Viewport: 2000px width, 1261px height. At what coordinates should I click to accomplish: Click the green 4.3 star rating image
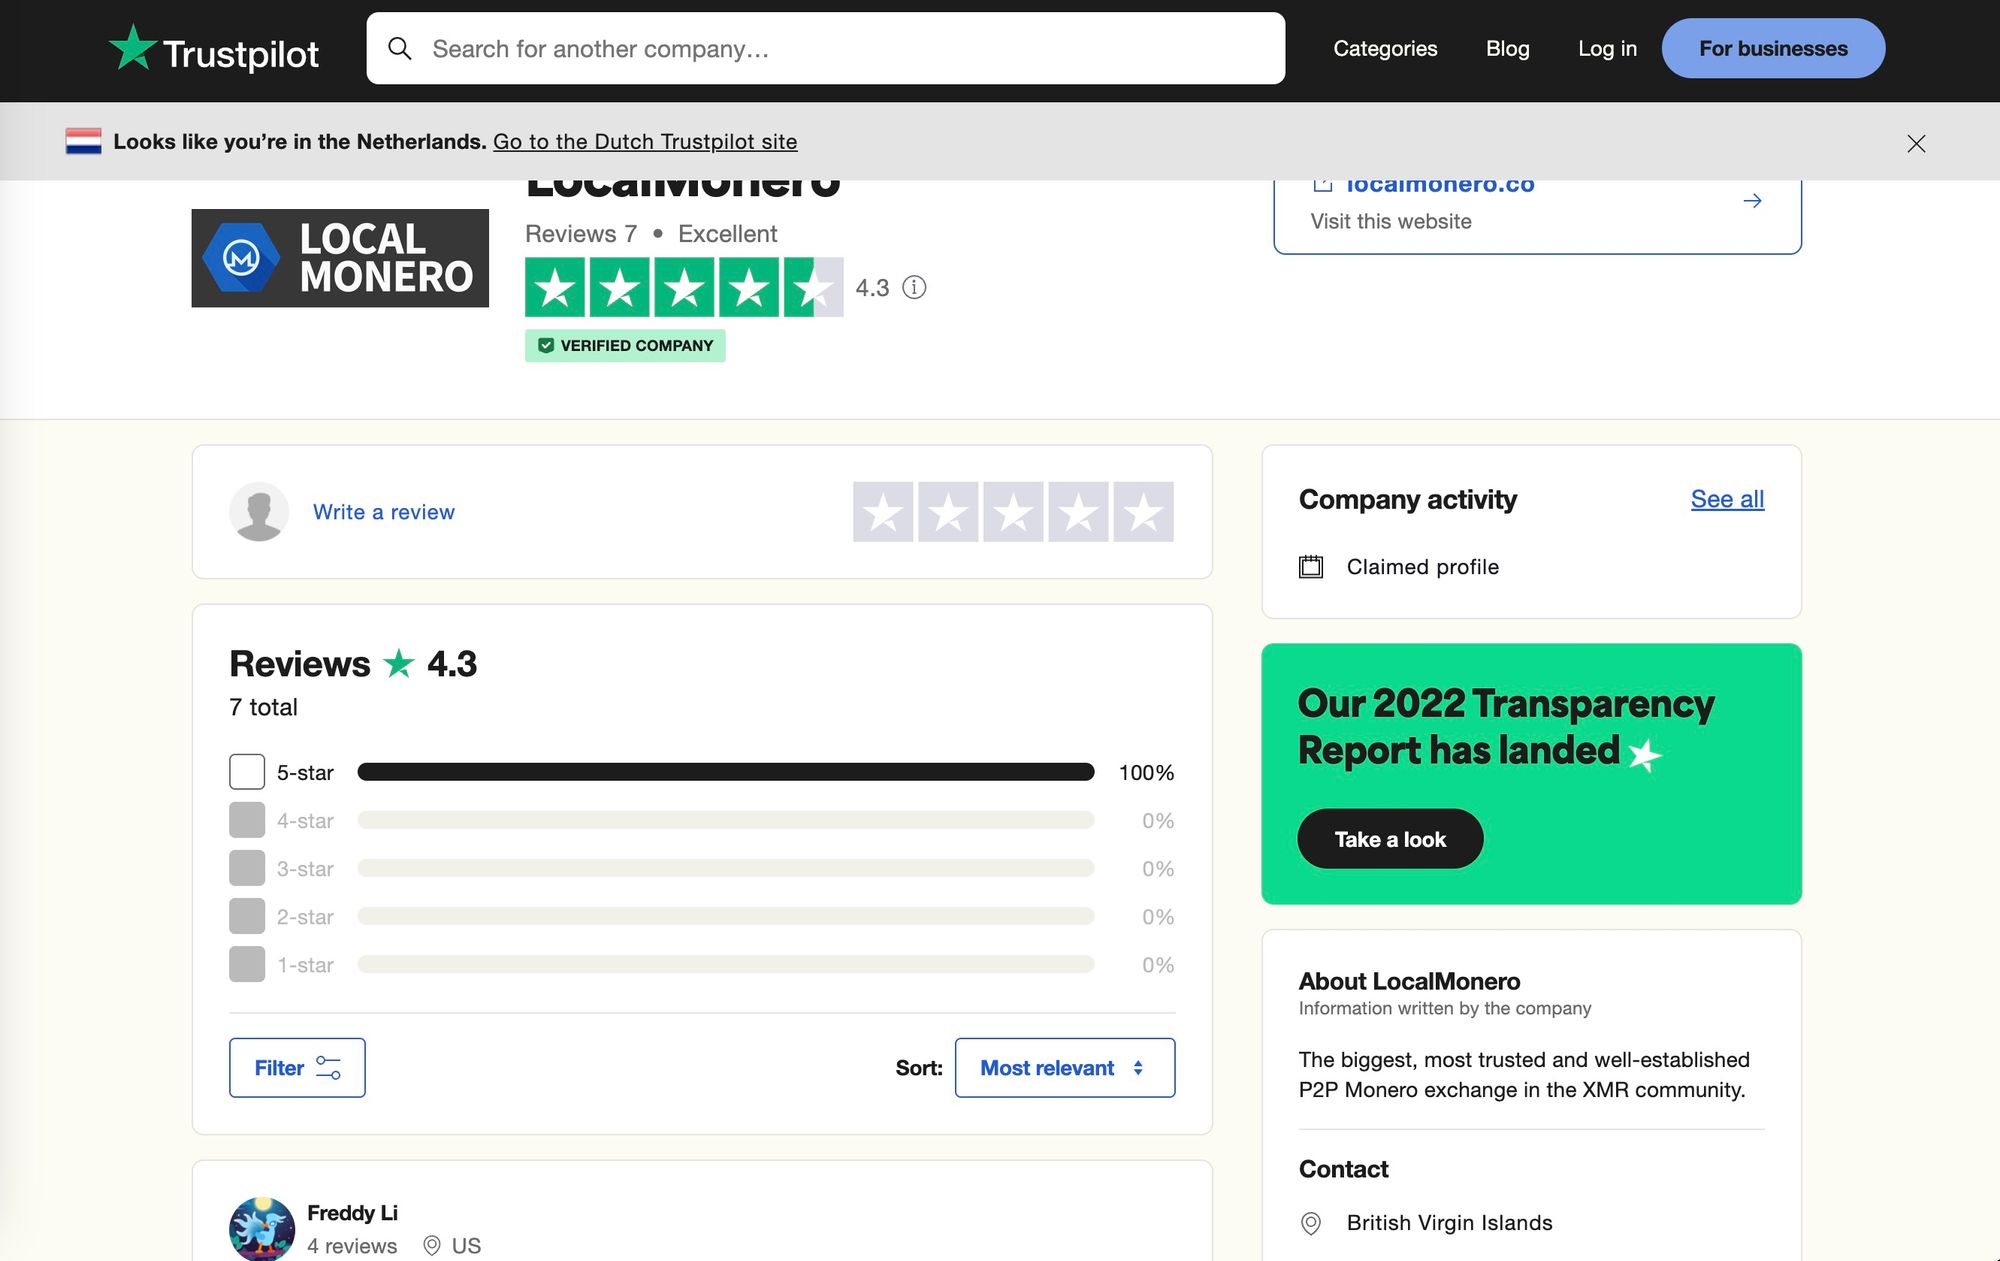684,287
